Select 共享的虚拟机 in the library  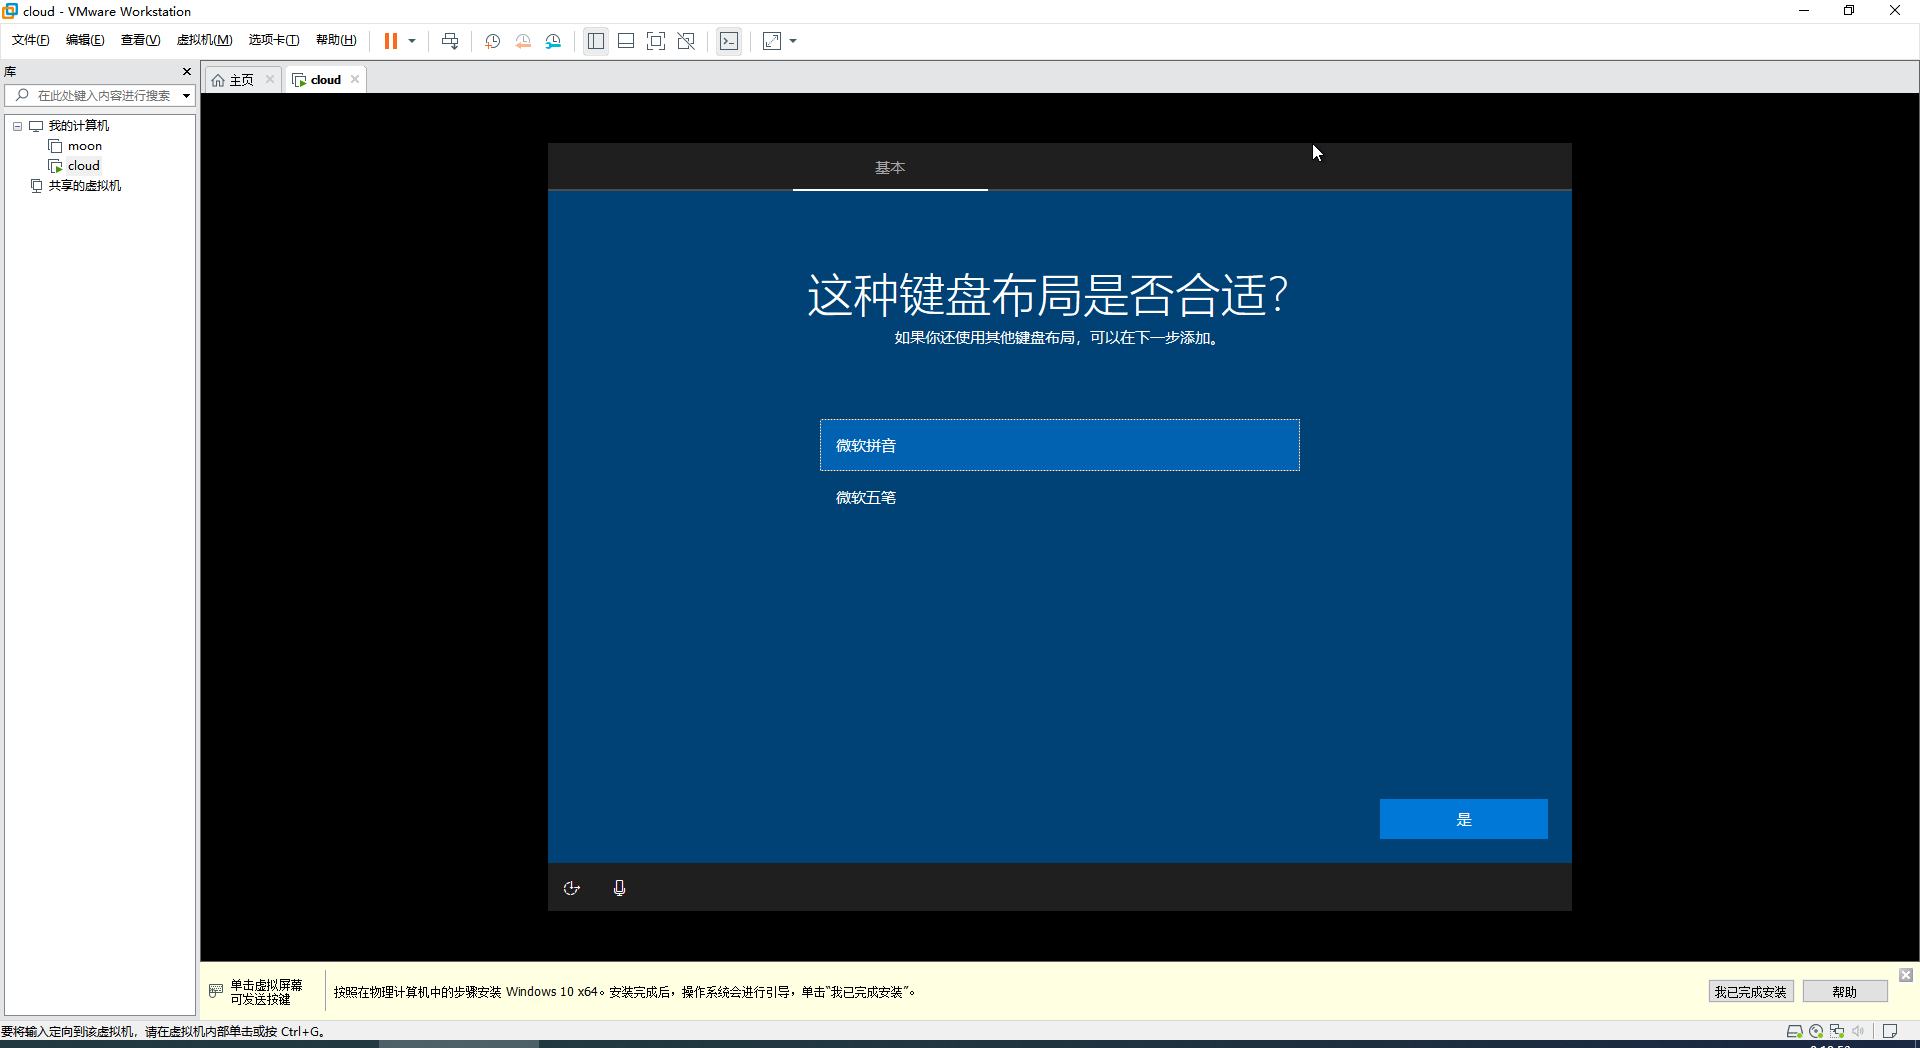85,186
